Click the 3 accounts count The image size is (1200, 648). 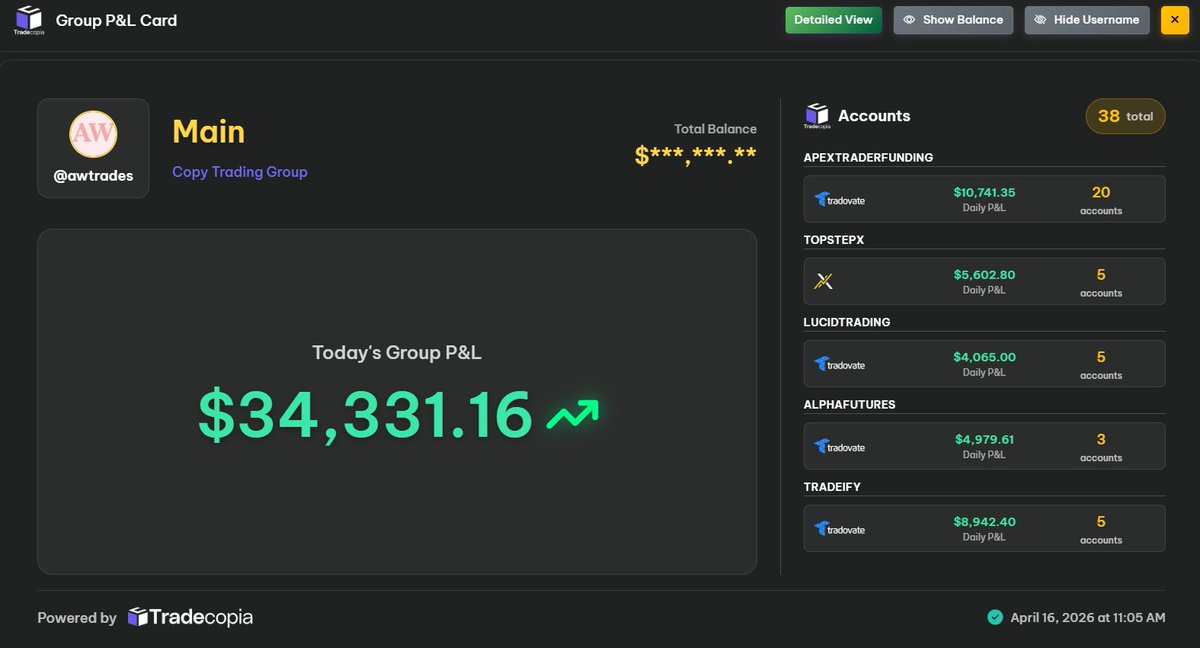pyautogui.click(x=1101, y=439)
